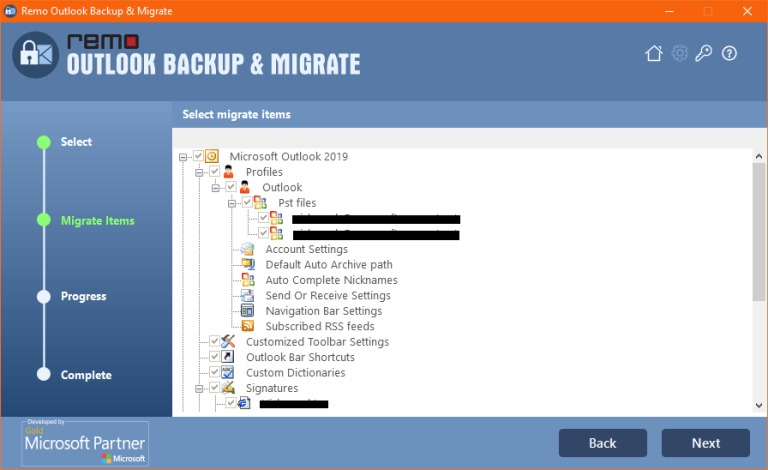The image size is (768, 470).
Task: Click the second Pst file item icon
Action: (277, 233)
